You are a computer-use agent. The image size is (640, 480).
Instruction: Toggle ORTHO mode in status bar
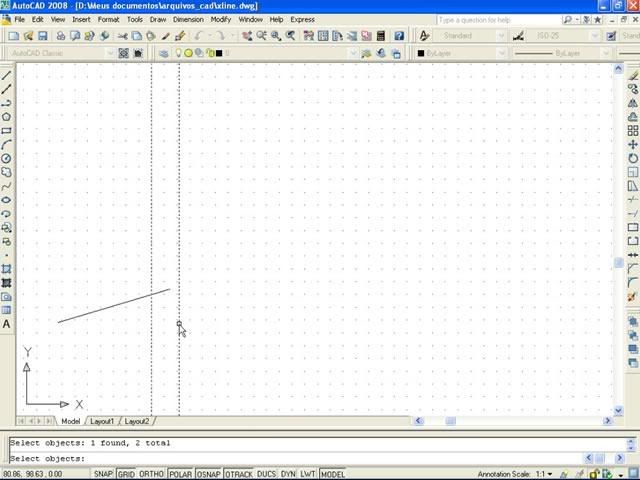coord(151,474)
